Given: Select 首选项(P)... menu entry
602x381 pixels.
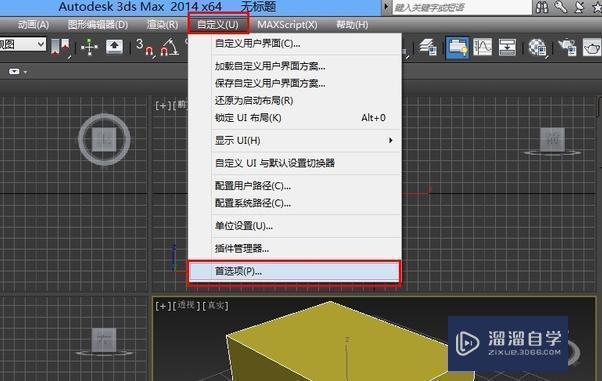Looking at the screenshot, I should [x=294, y=272].
